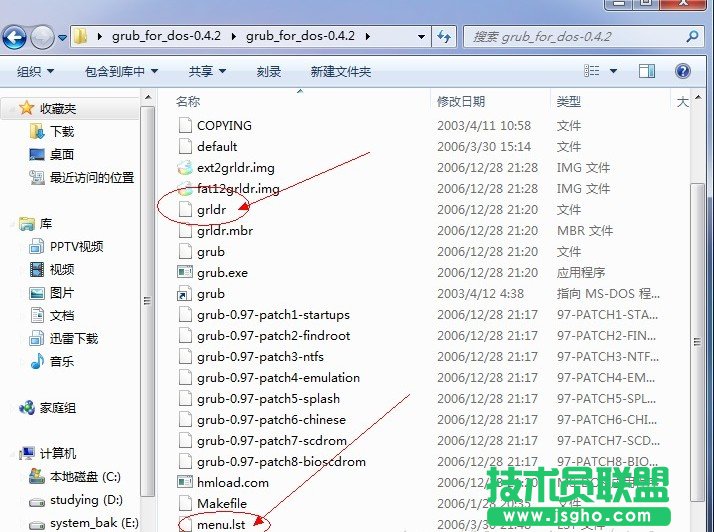Create a folder with 新建文件夹
The height and width of the screenshot is (532, 714).
coord(341,72)
